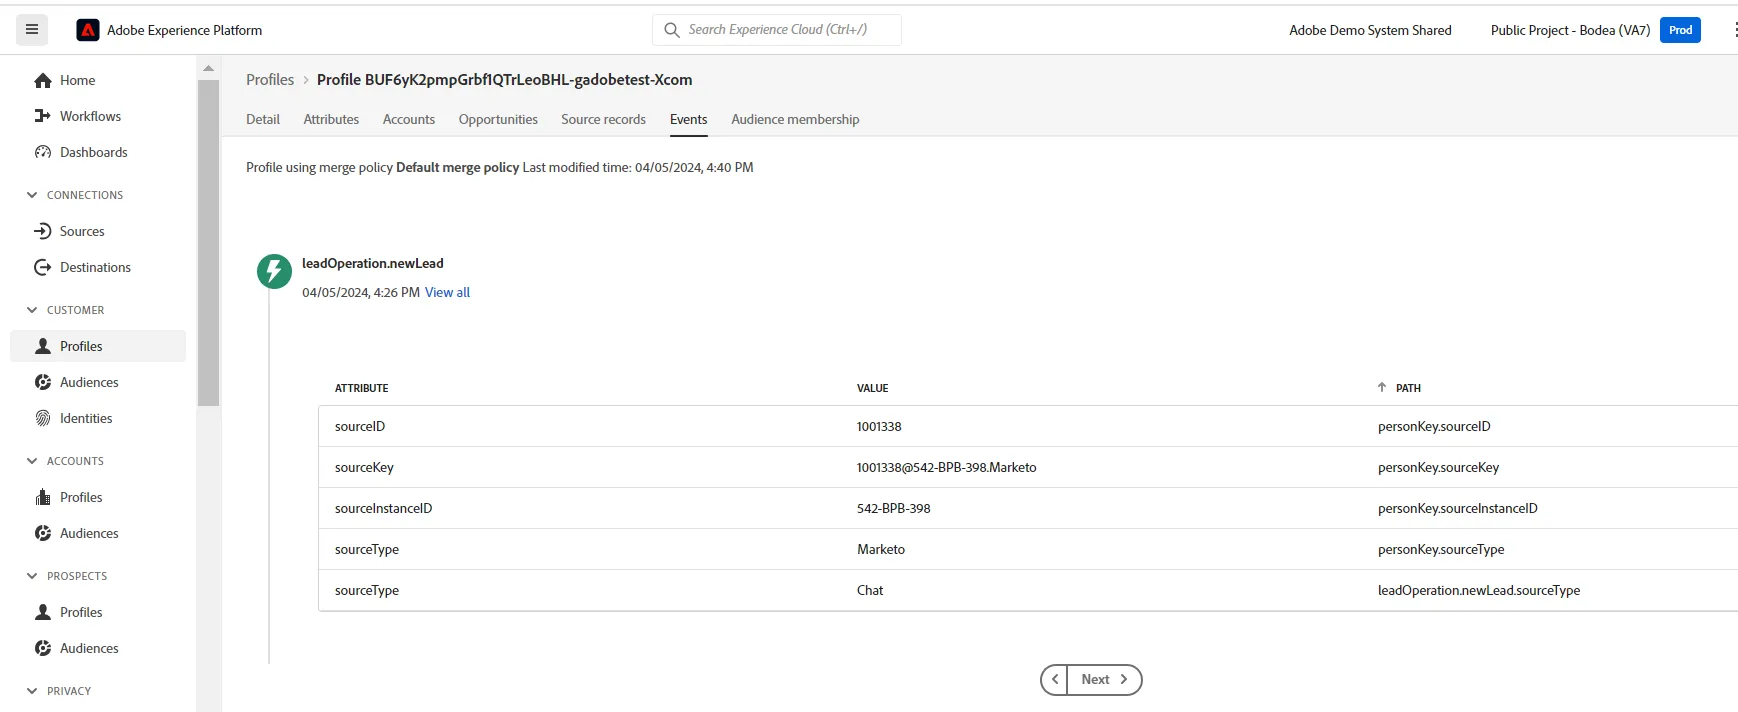This screenshot has width=1738, height=712.
Task: Click the Customer Profiles person icon
Action: (43, 346)
